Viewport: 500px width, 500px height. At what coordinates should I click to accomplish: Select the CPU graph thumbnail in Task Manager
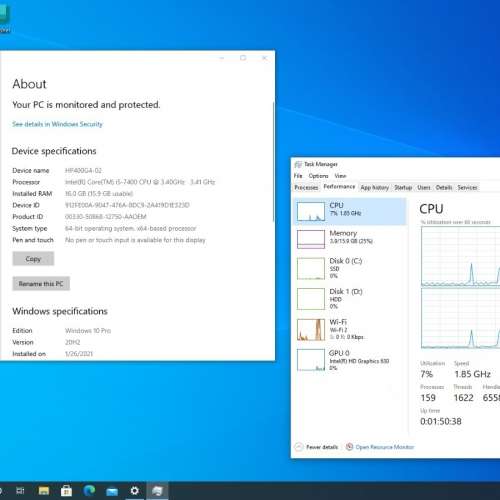tap(311, 211)
